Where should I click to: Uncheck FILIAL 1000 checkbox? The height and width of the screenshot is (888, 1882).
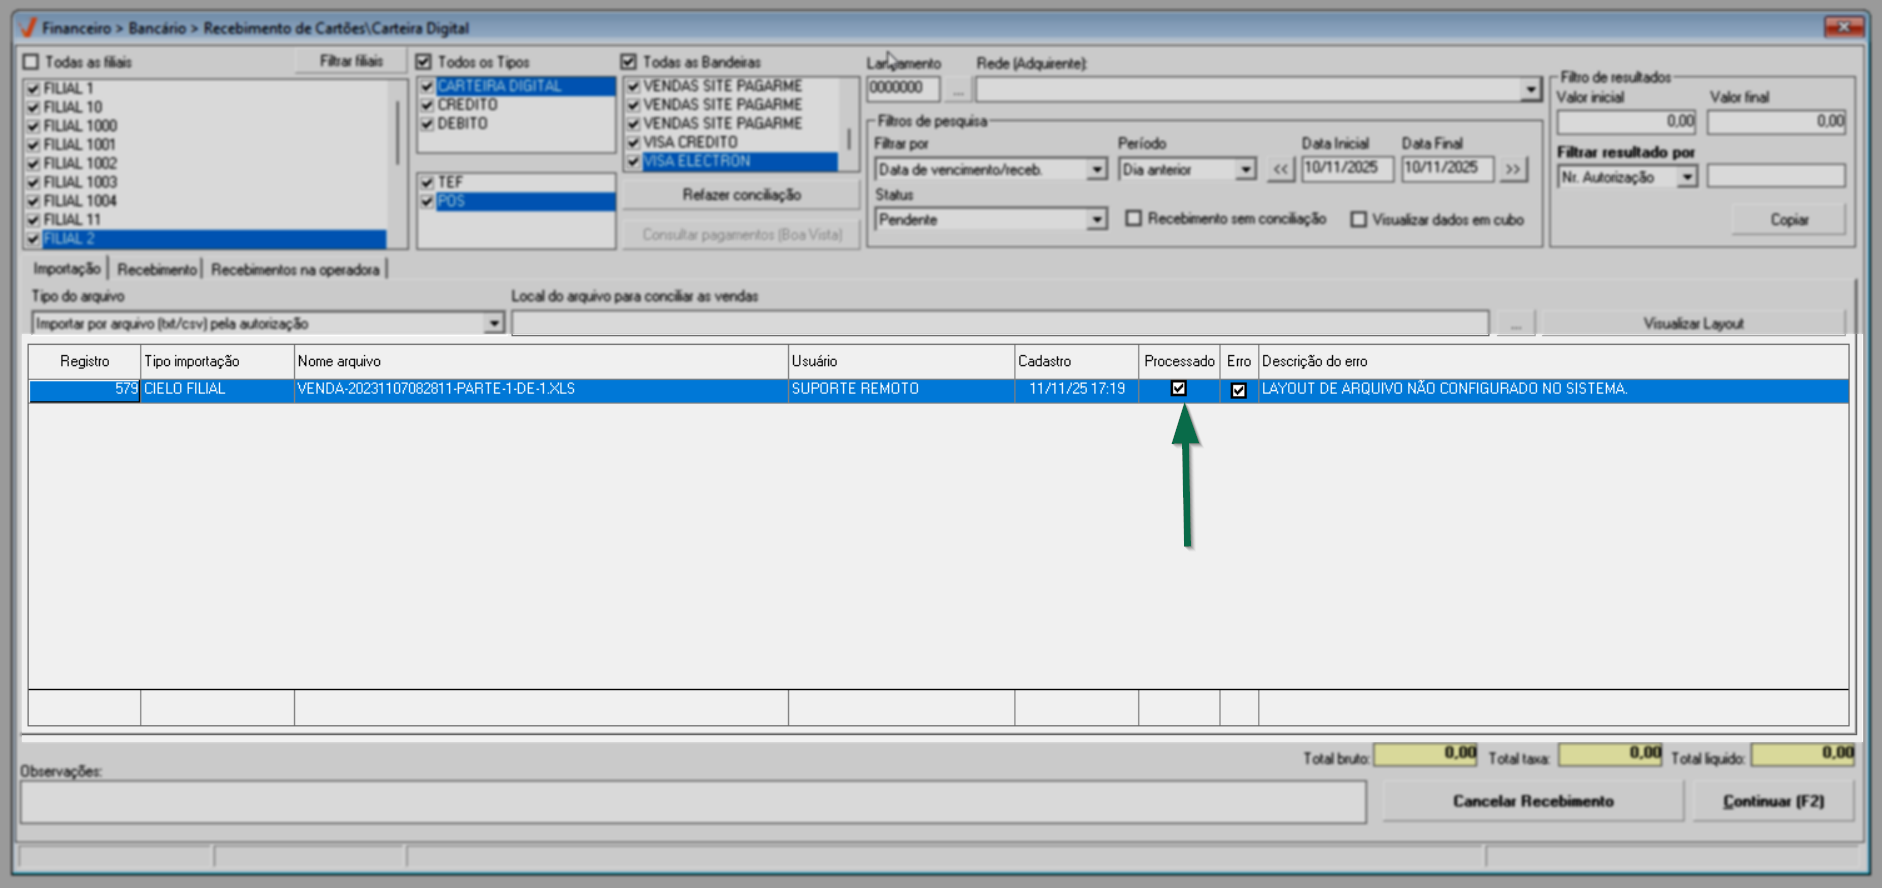pos(33,126)
